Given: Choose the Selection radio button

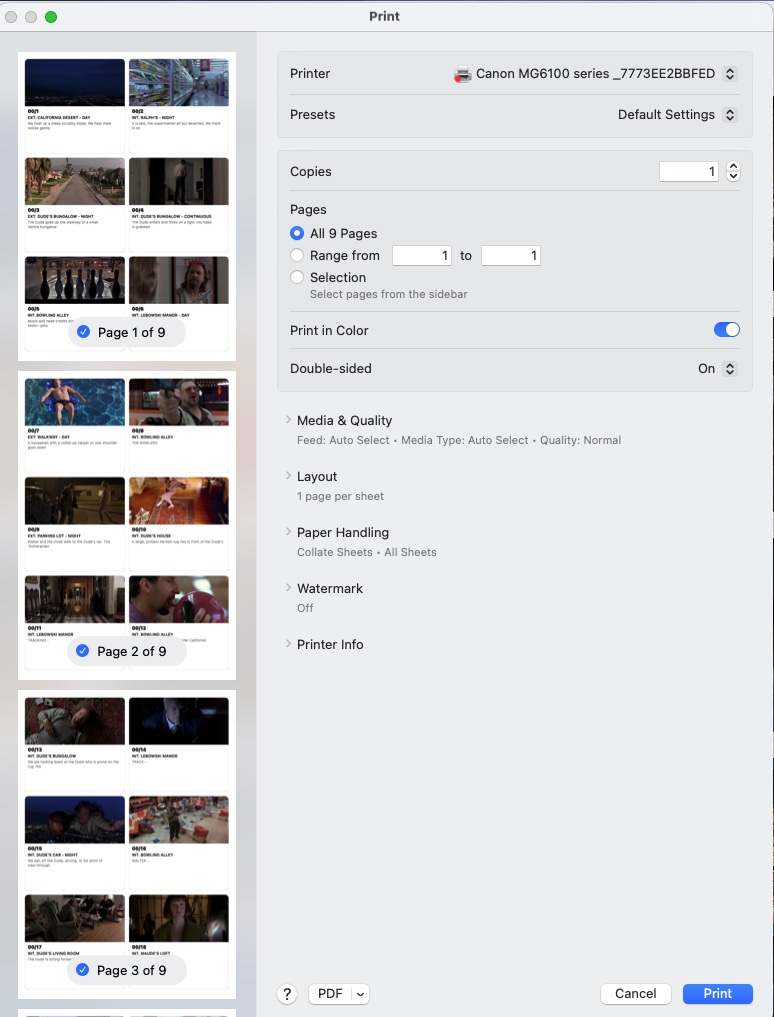Looking at the screenshot, I should (x=297, y=278).
